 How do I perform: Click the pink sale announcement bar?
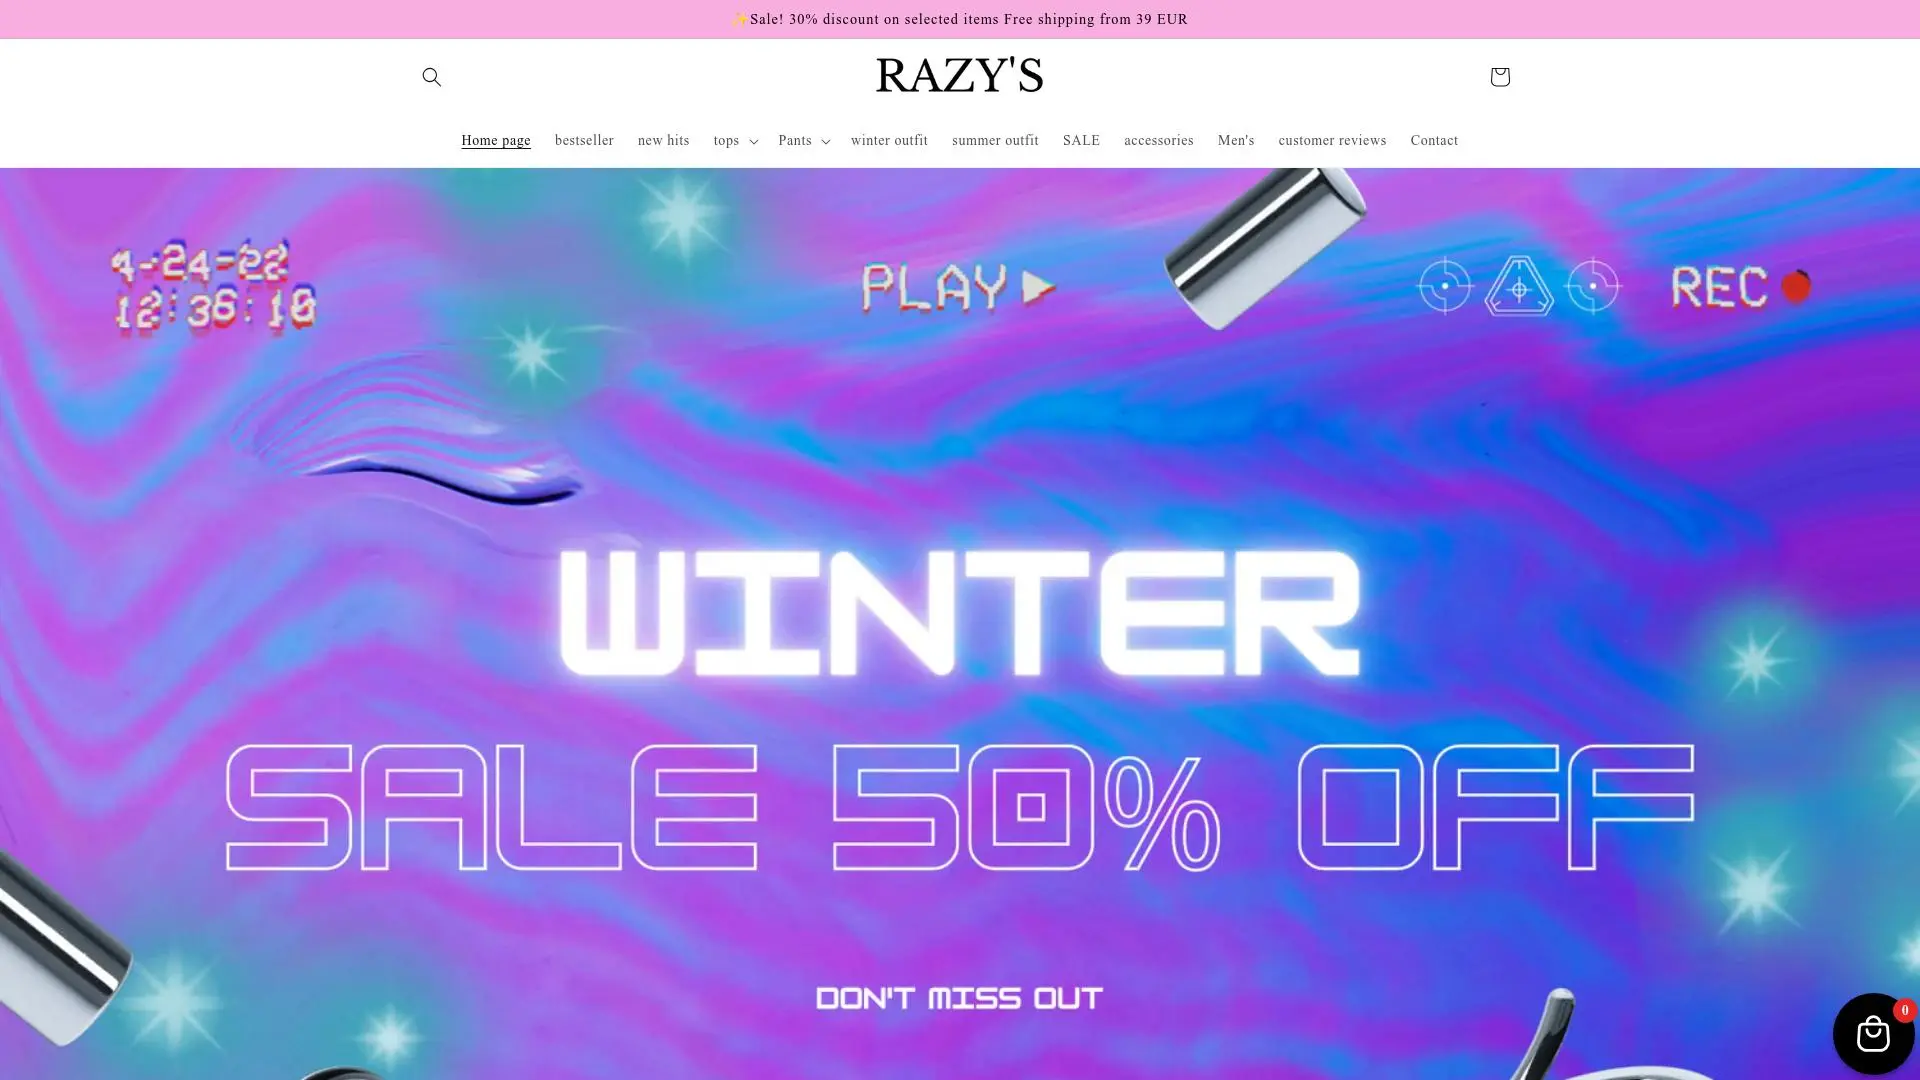tap(960, 19)
